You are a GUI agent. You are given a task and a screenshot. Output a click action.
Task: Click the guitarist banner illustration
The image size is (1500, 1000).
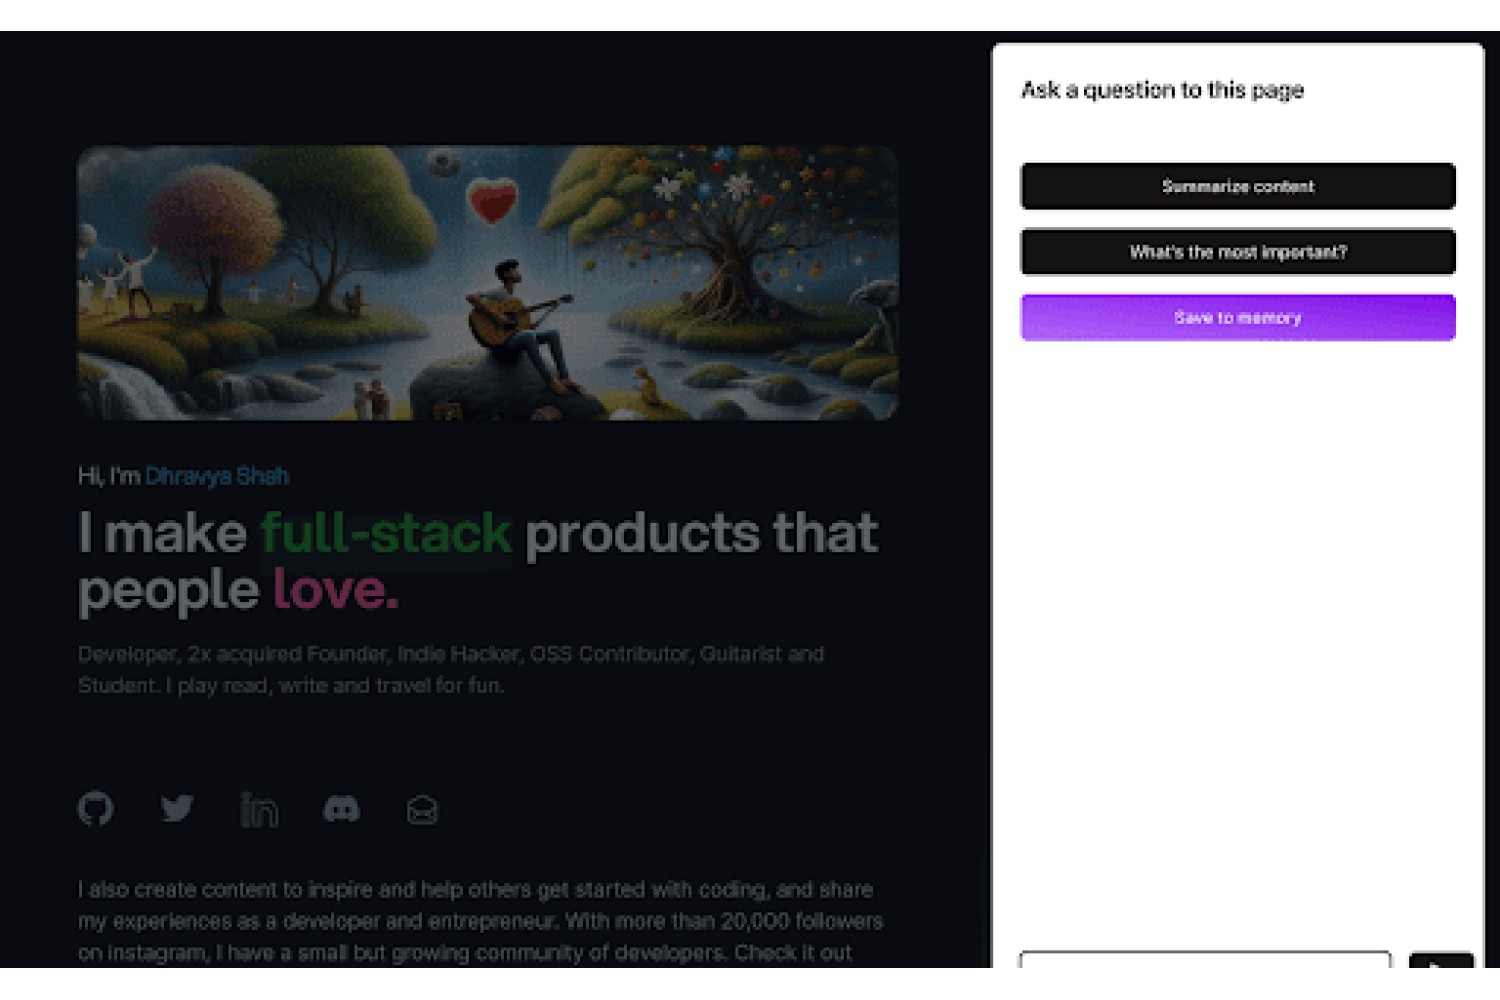click(x=488, y=283)
